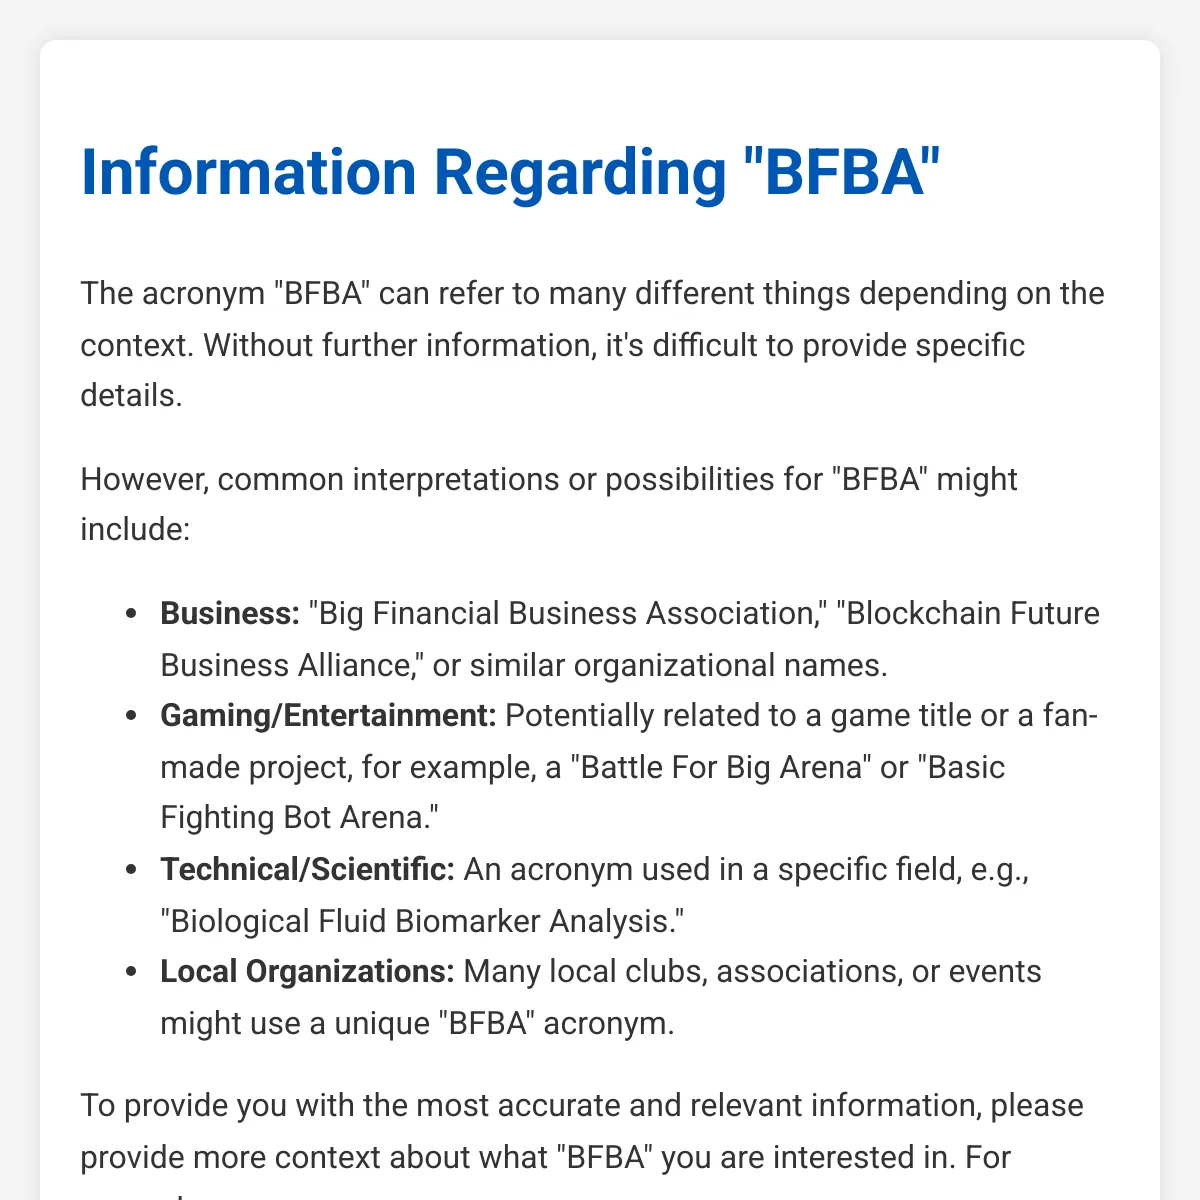Click the bullet before Technical/Scientific item

click(129, 870)
